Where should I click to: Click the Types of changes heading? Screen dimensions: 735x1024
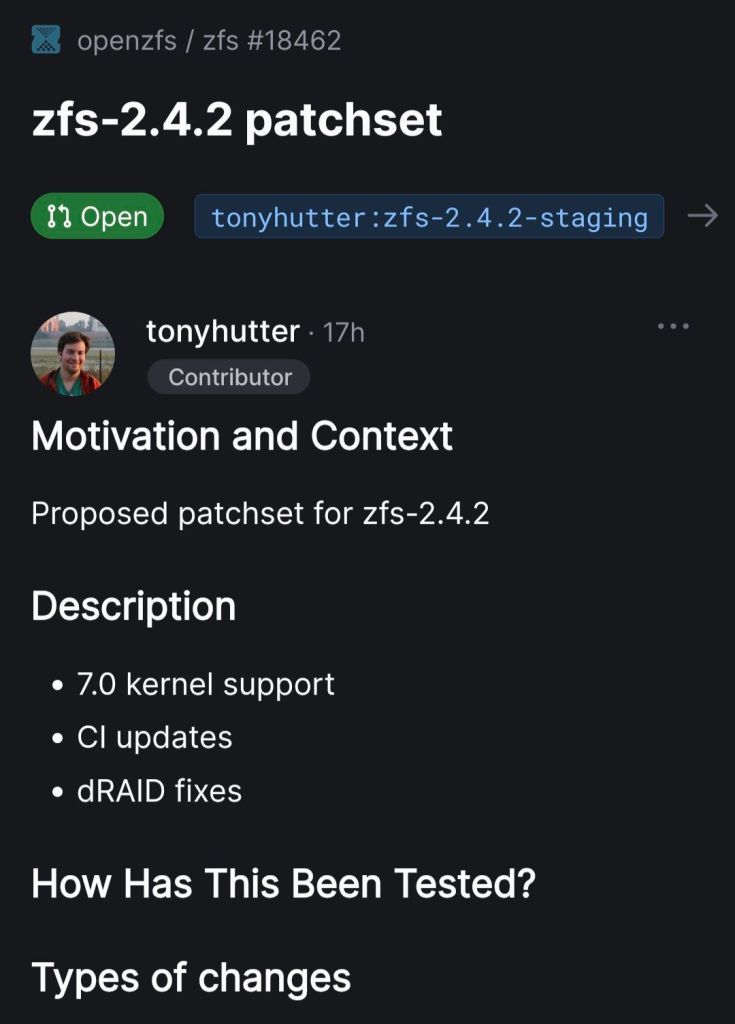point(191,978)
